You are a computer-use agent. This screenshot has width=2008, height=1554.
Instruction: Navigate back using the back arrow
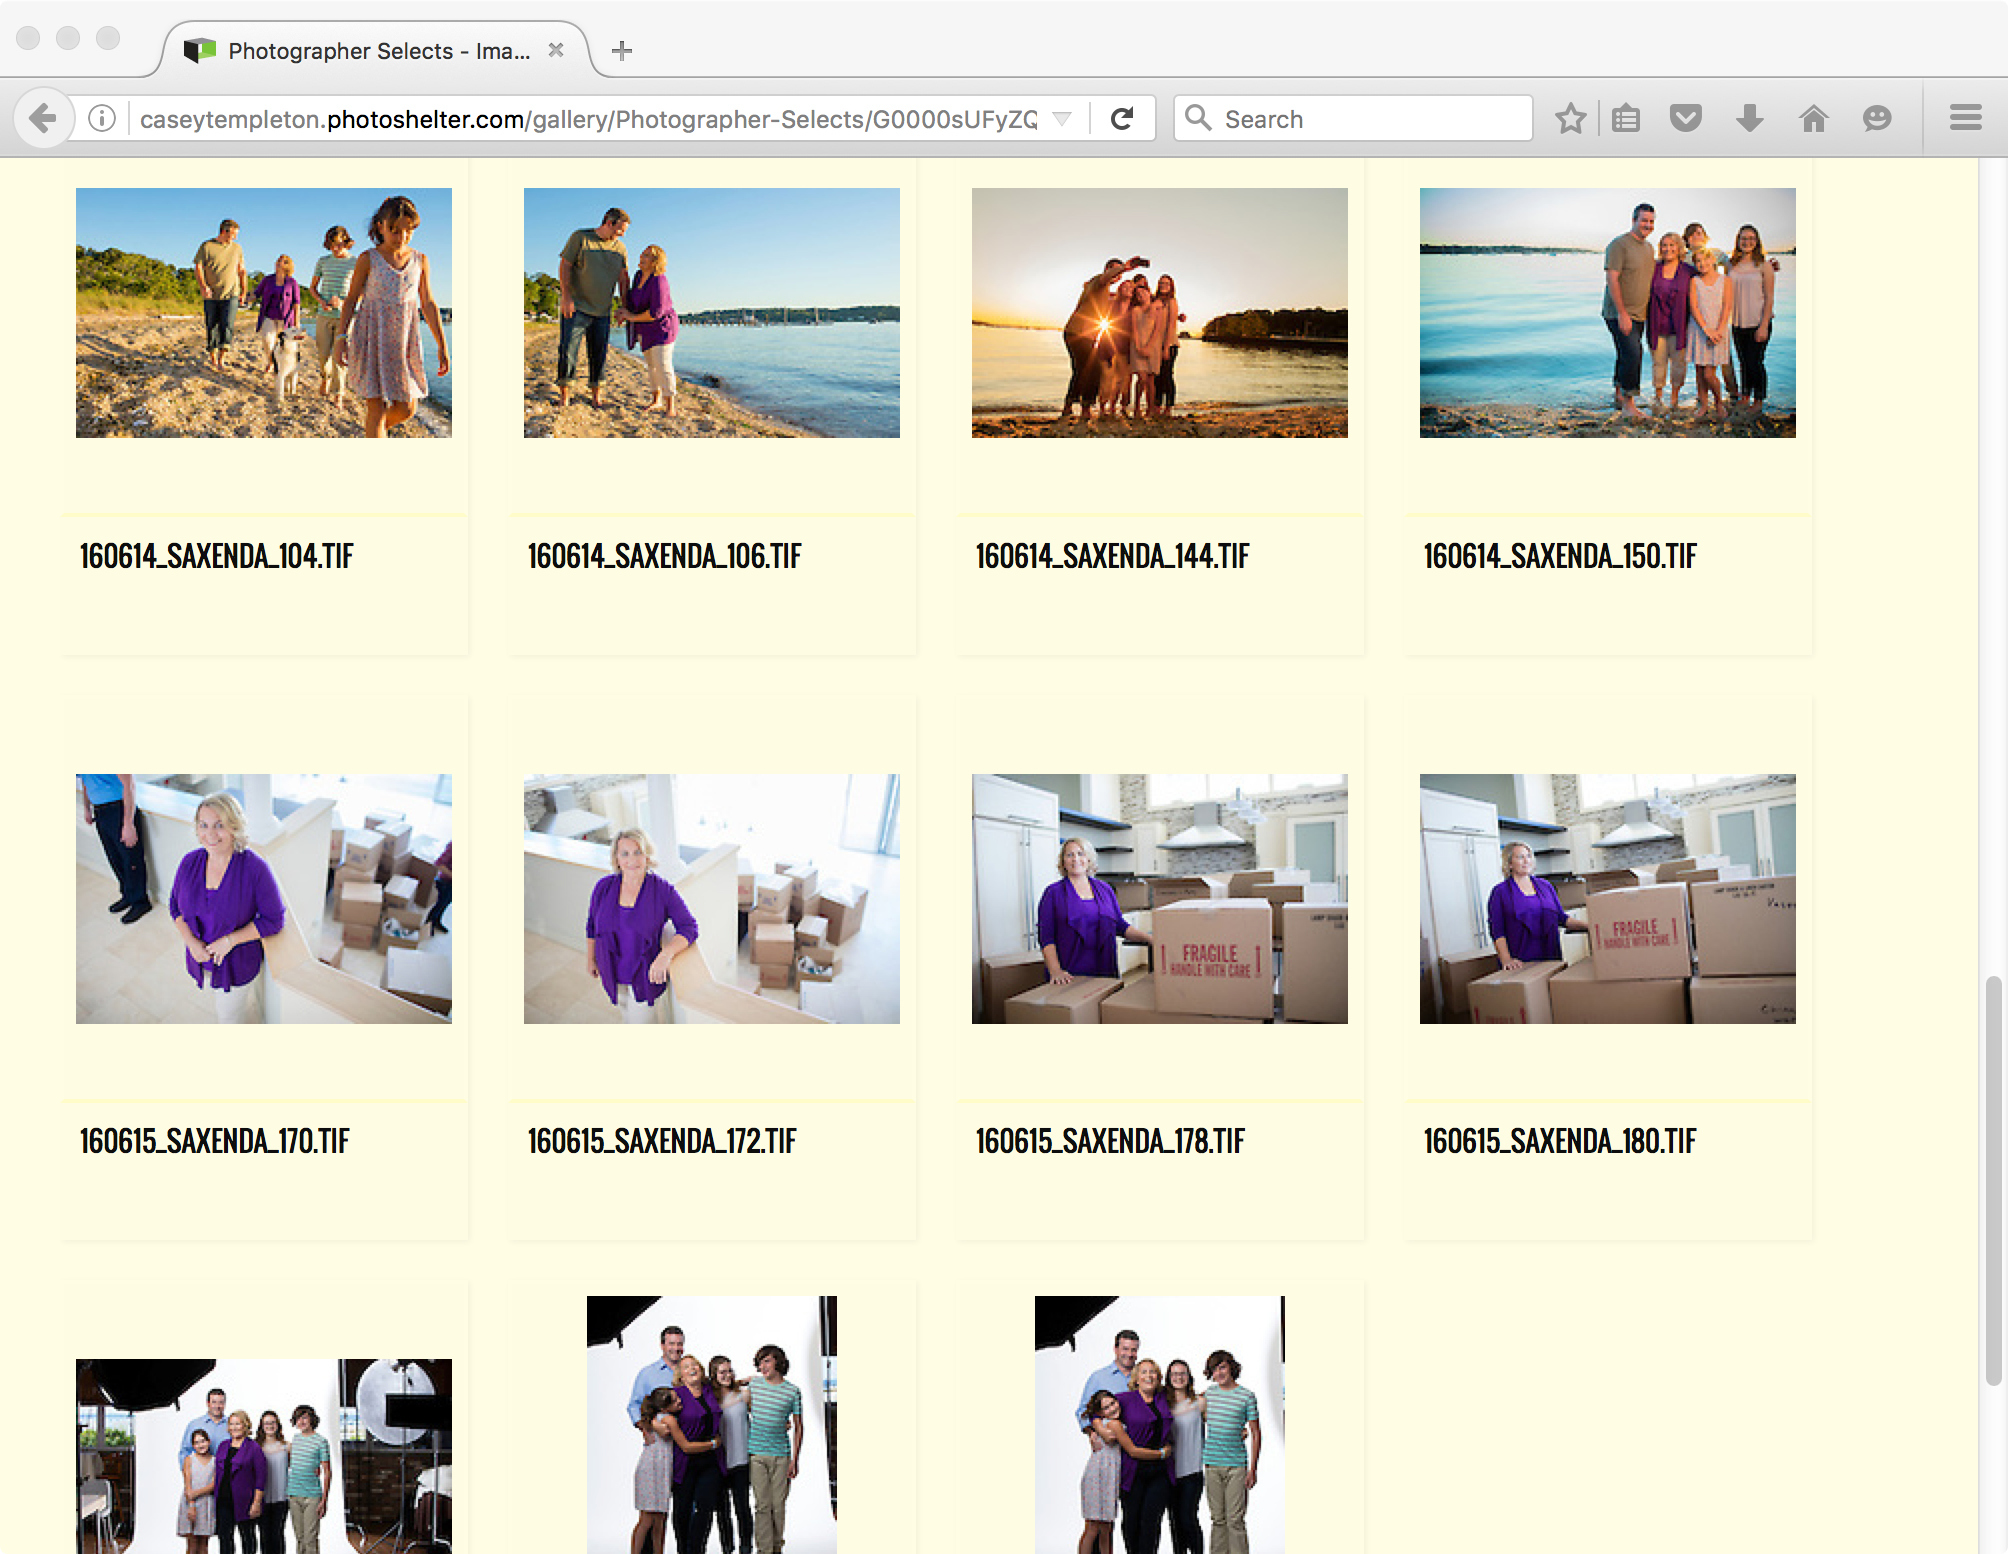click(x=42, y=117)
